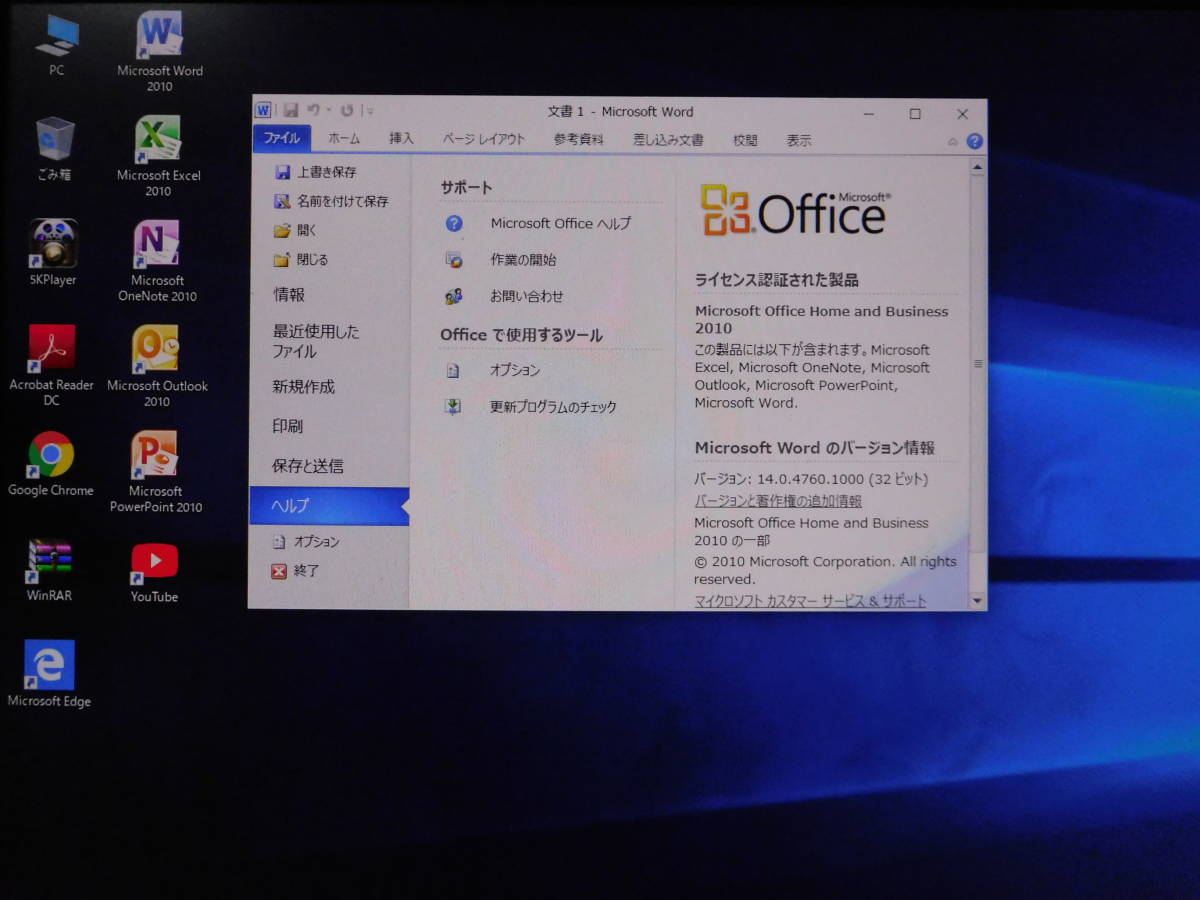This screenshot has width=1200, height=900.
Task: Switch to the ファイル tab
Action: click(282, 139)
